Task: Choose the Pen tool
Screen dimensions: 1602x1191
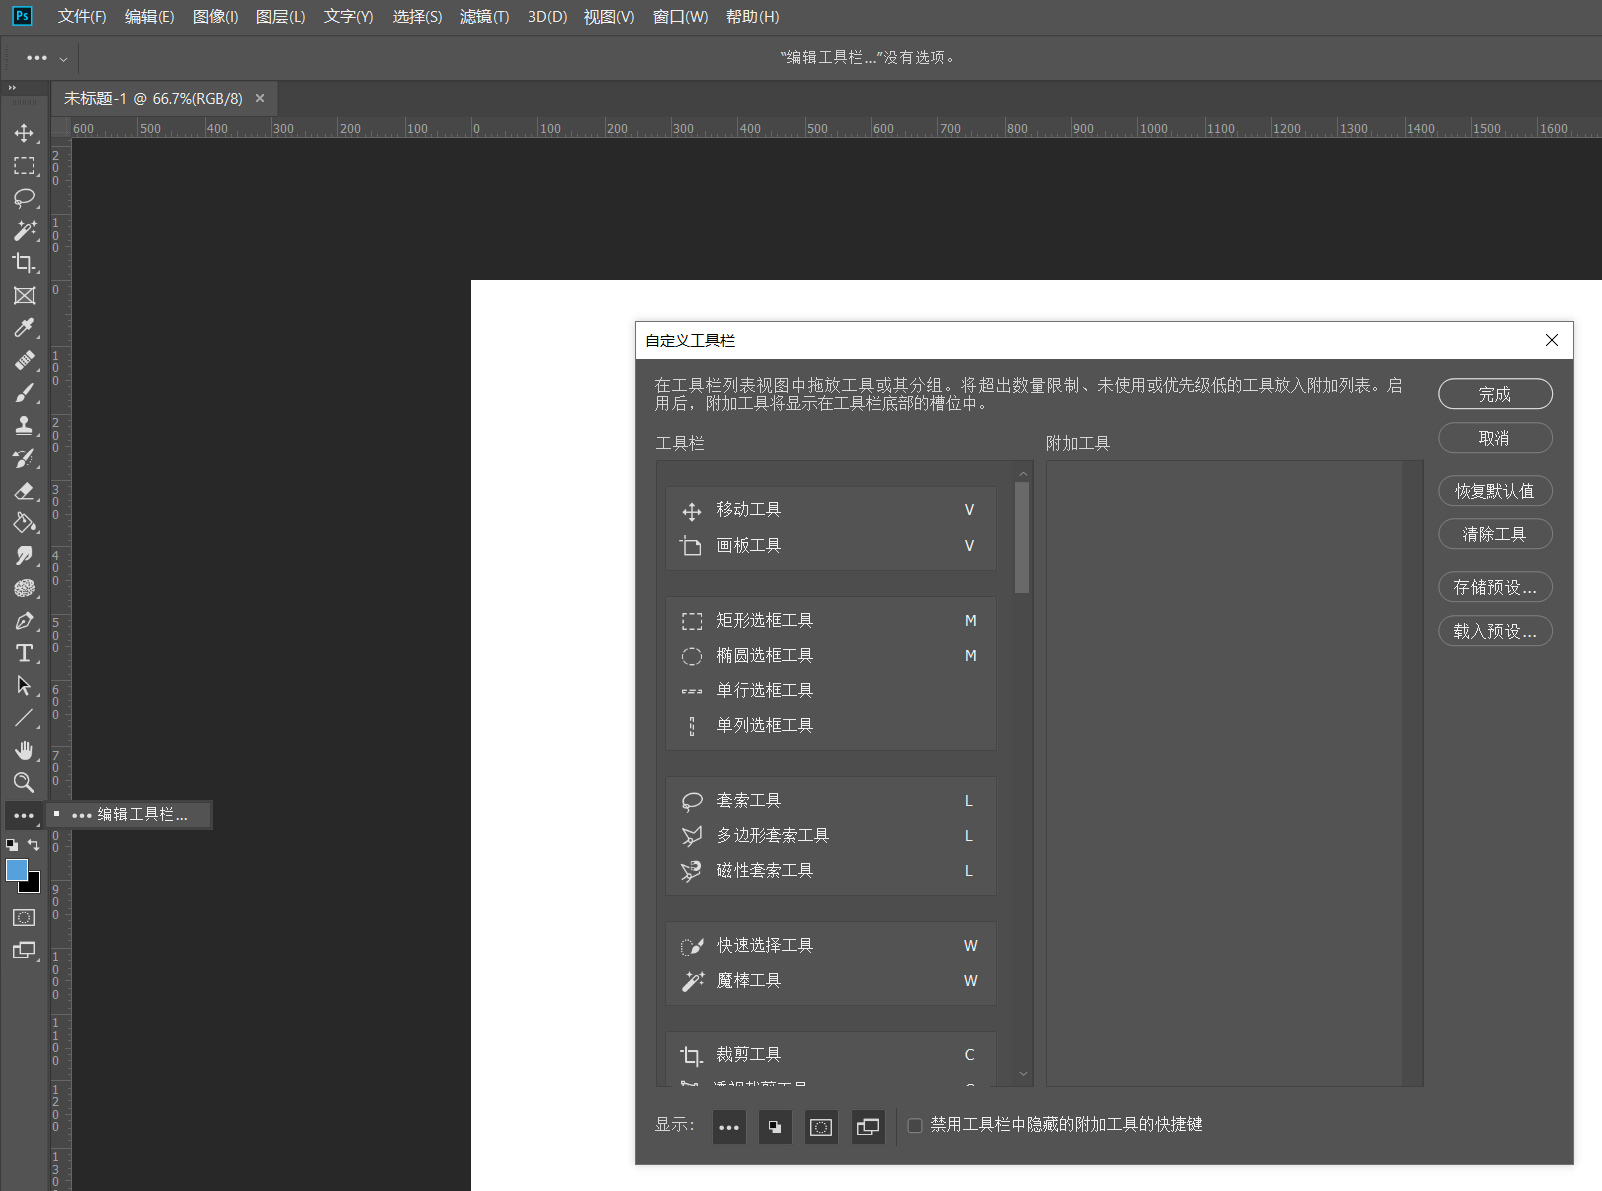Action: [x=24, y=621]
